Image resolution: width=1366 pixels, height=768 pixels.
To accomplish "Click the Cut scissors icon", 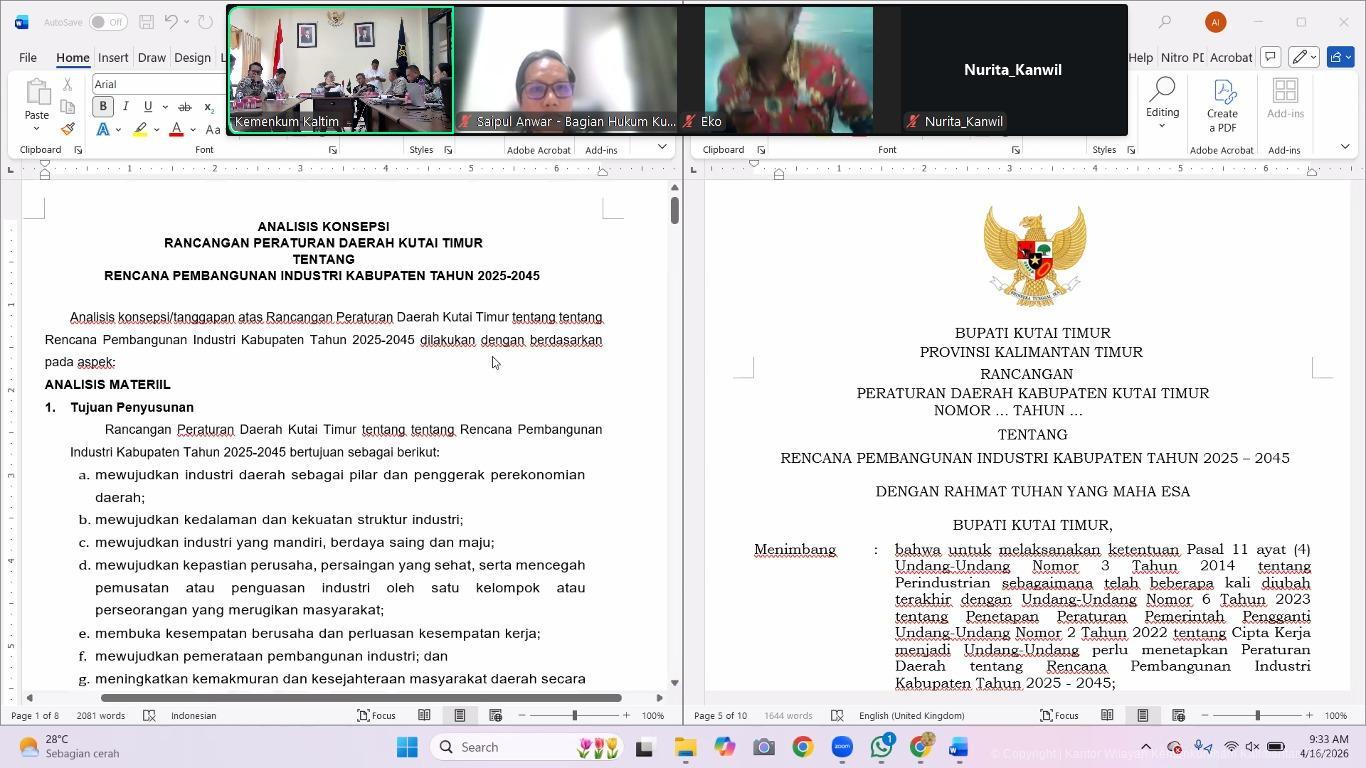I will (67, 85).
